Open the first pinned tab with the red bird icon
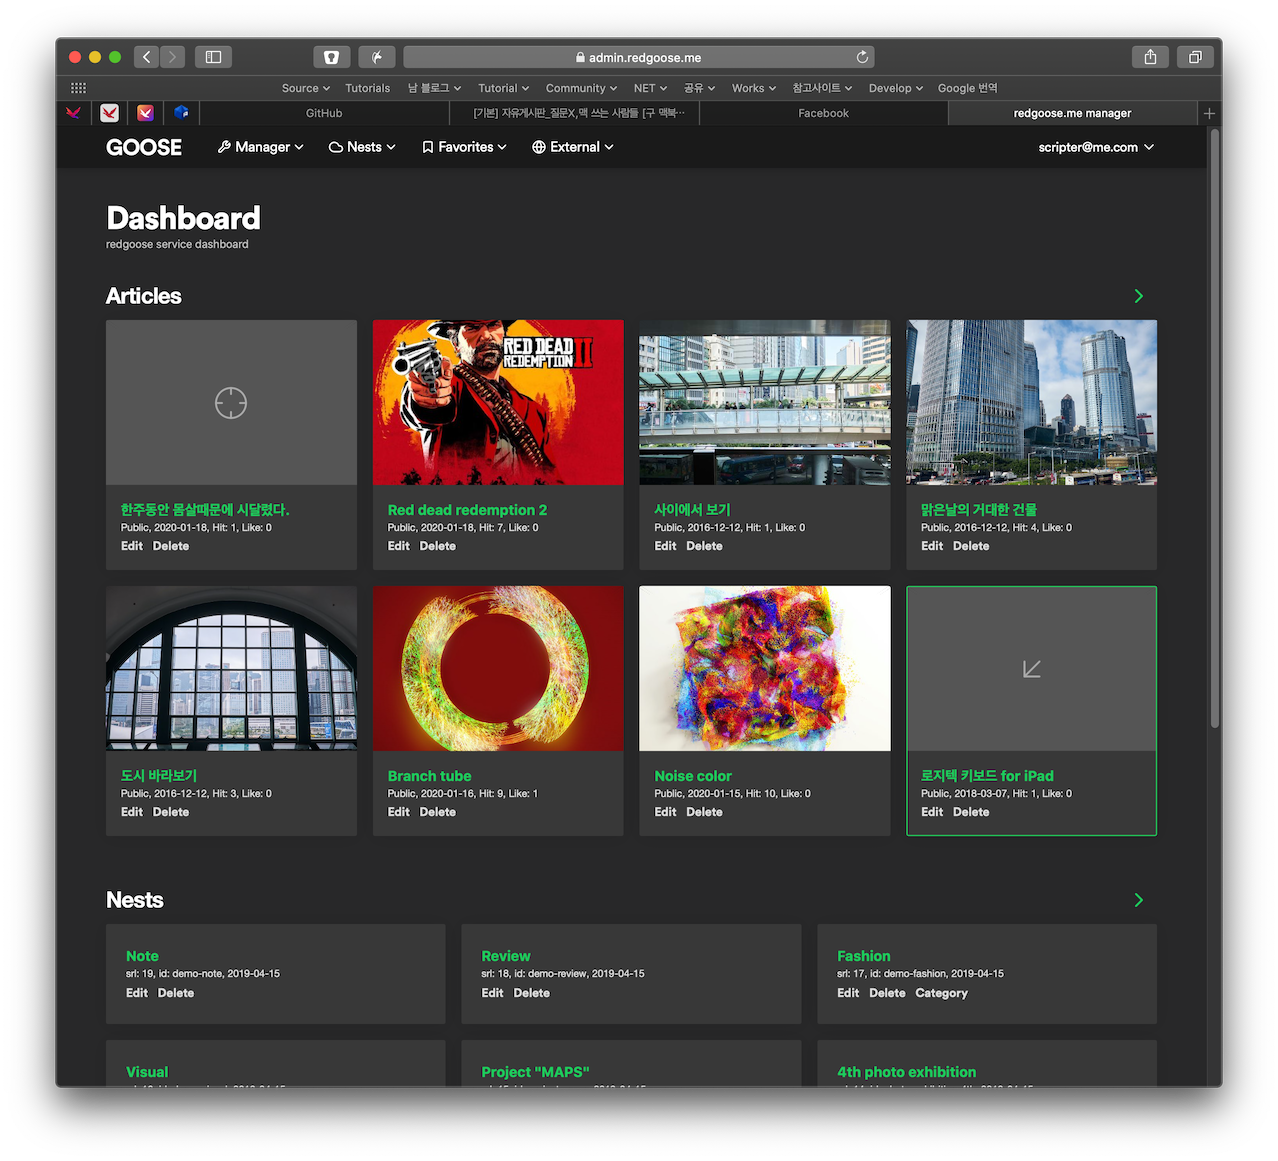Screen dimensions: 1278x1161 pyautogui.click(x=73, y=113)
